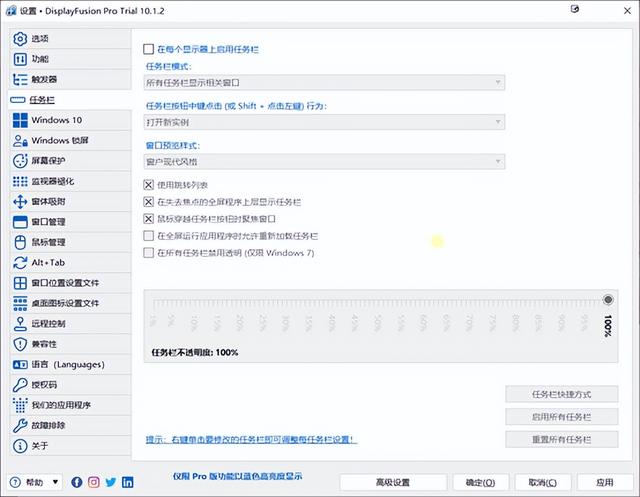
Task: Click the Windows 锁屏 lock icon
Action: 20,141
